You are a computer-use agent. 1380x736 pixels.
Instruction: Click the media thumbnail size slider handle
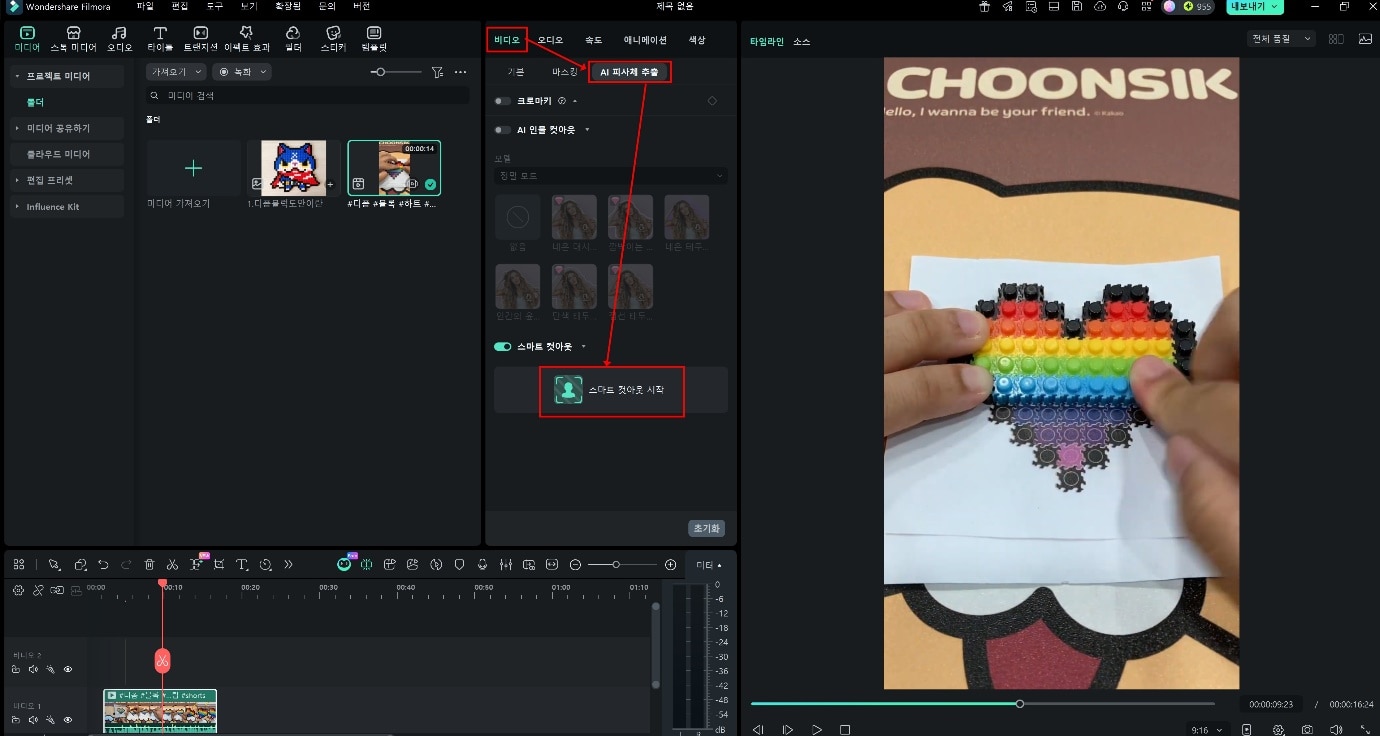[379, 72]
